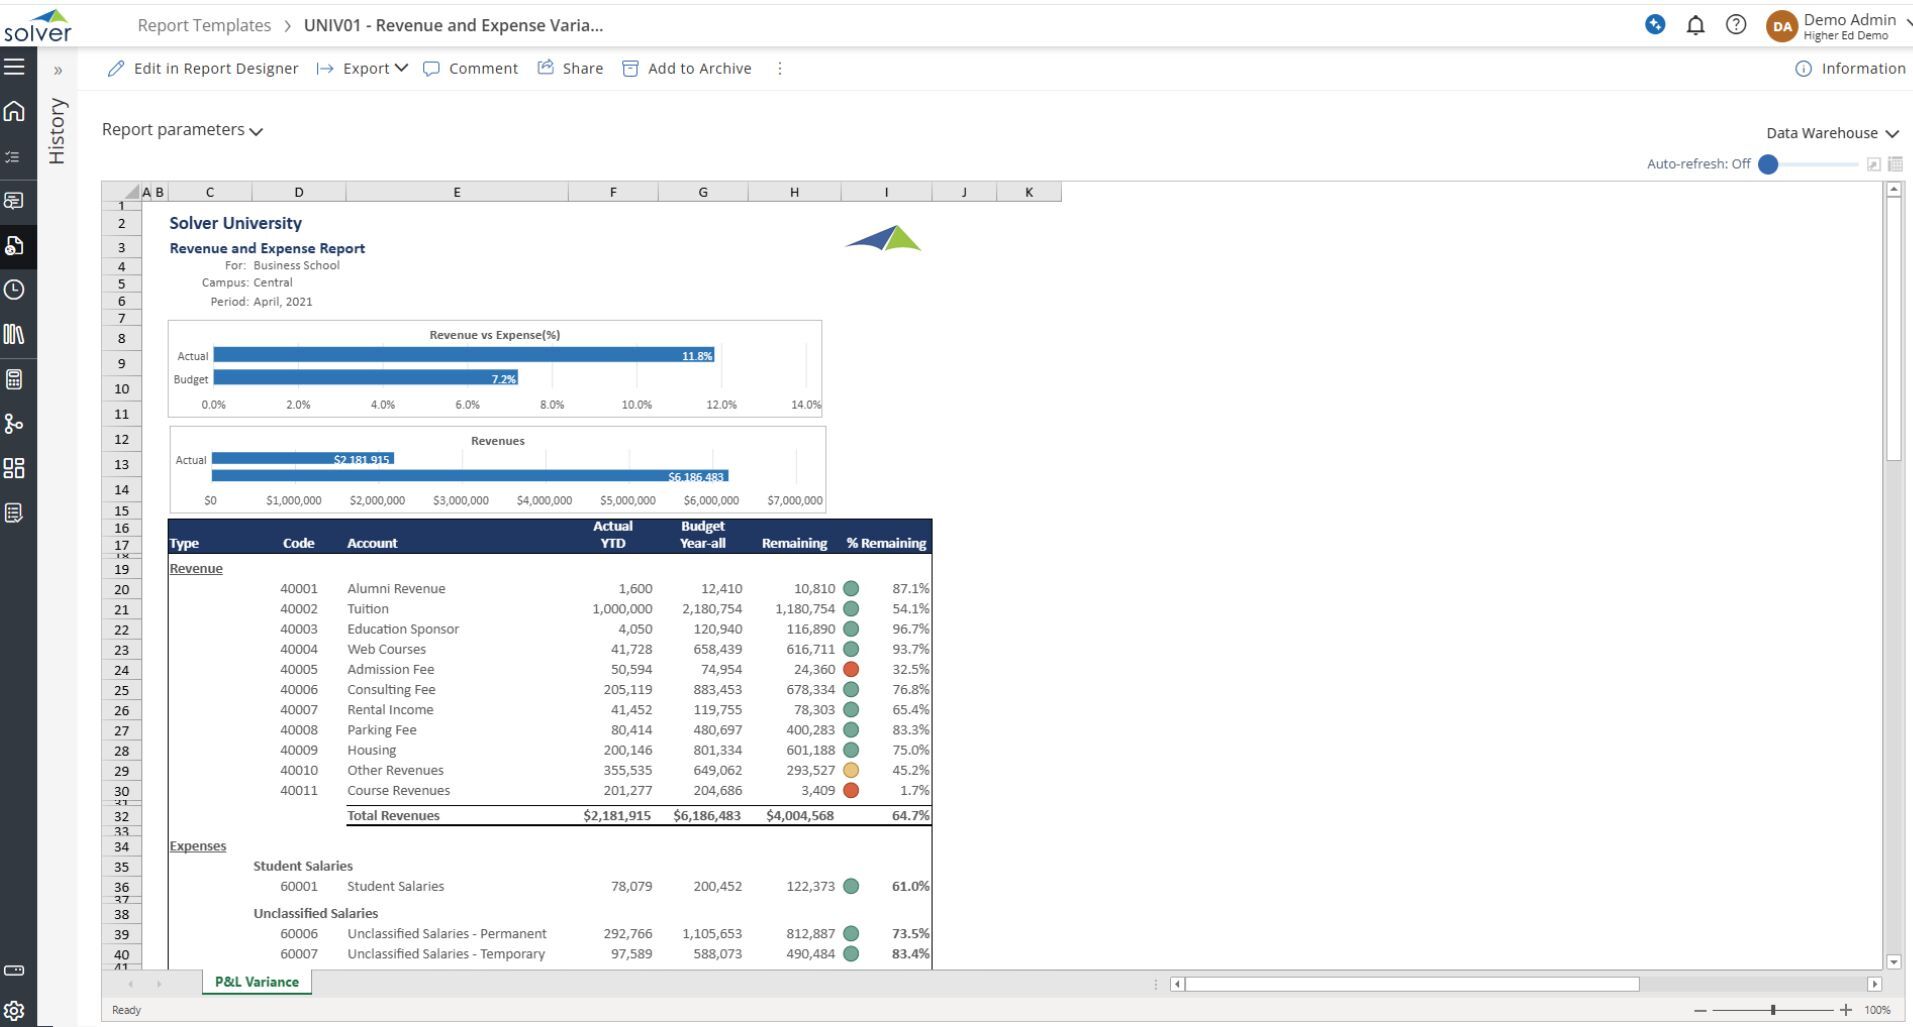The width and height of the screenshot is (1913, 1027).
Task: Open the Data Warehouse dropdown
Action: point(1831,133)
